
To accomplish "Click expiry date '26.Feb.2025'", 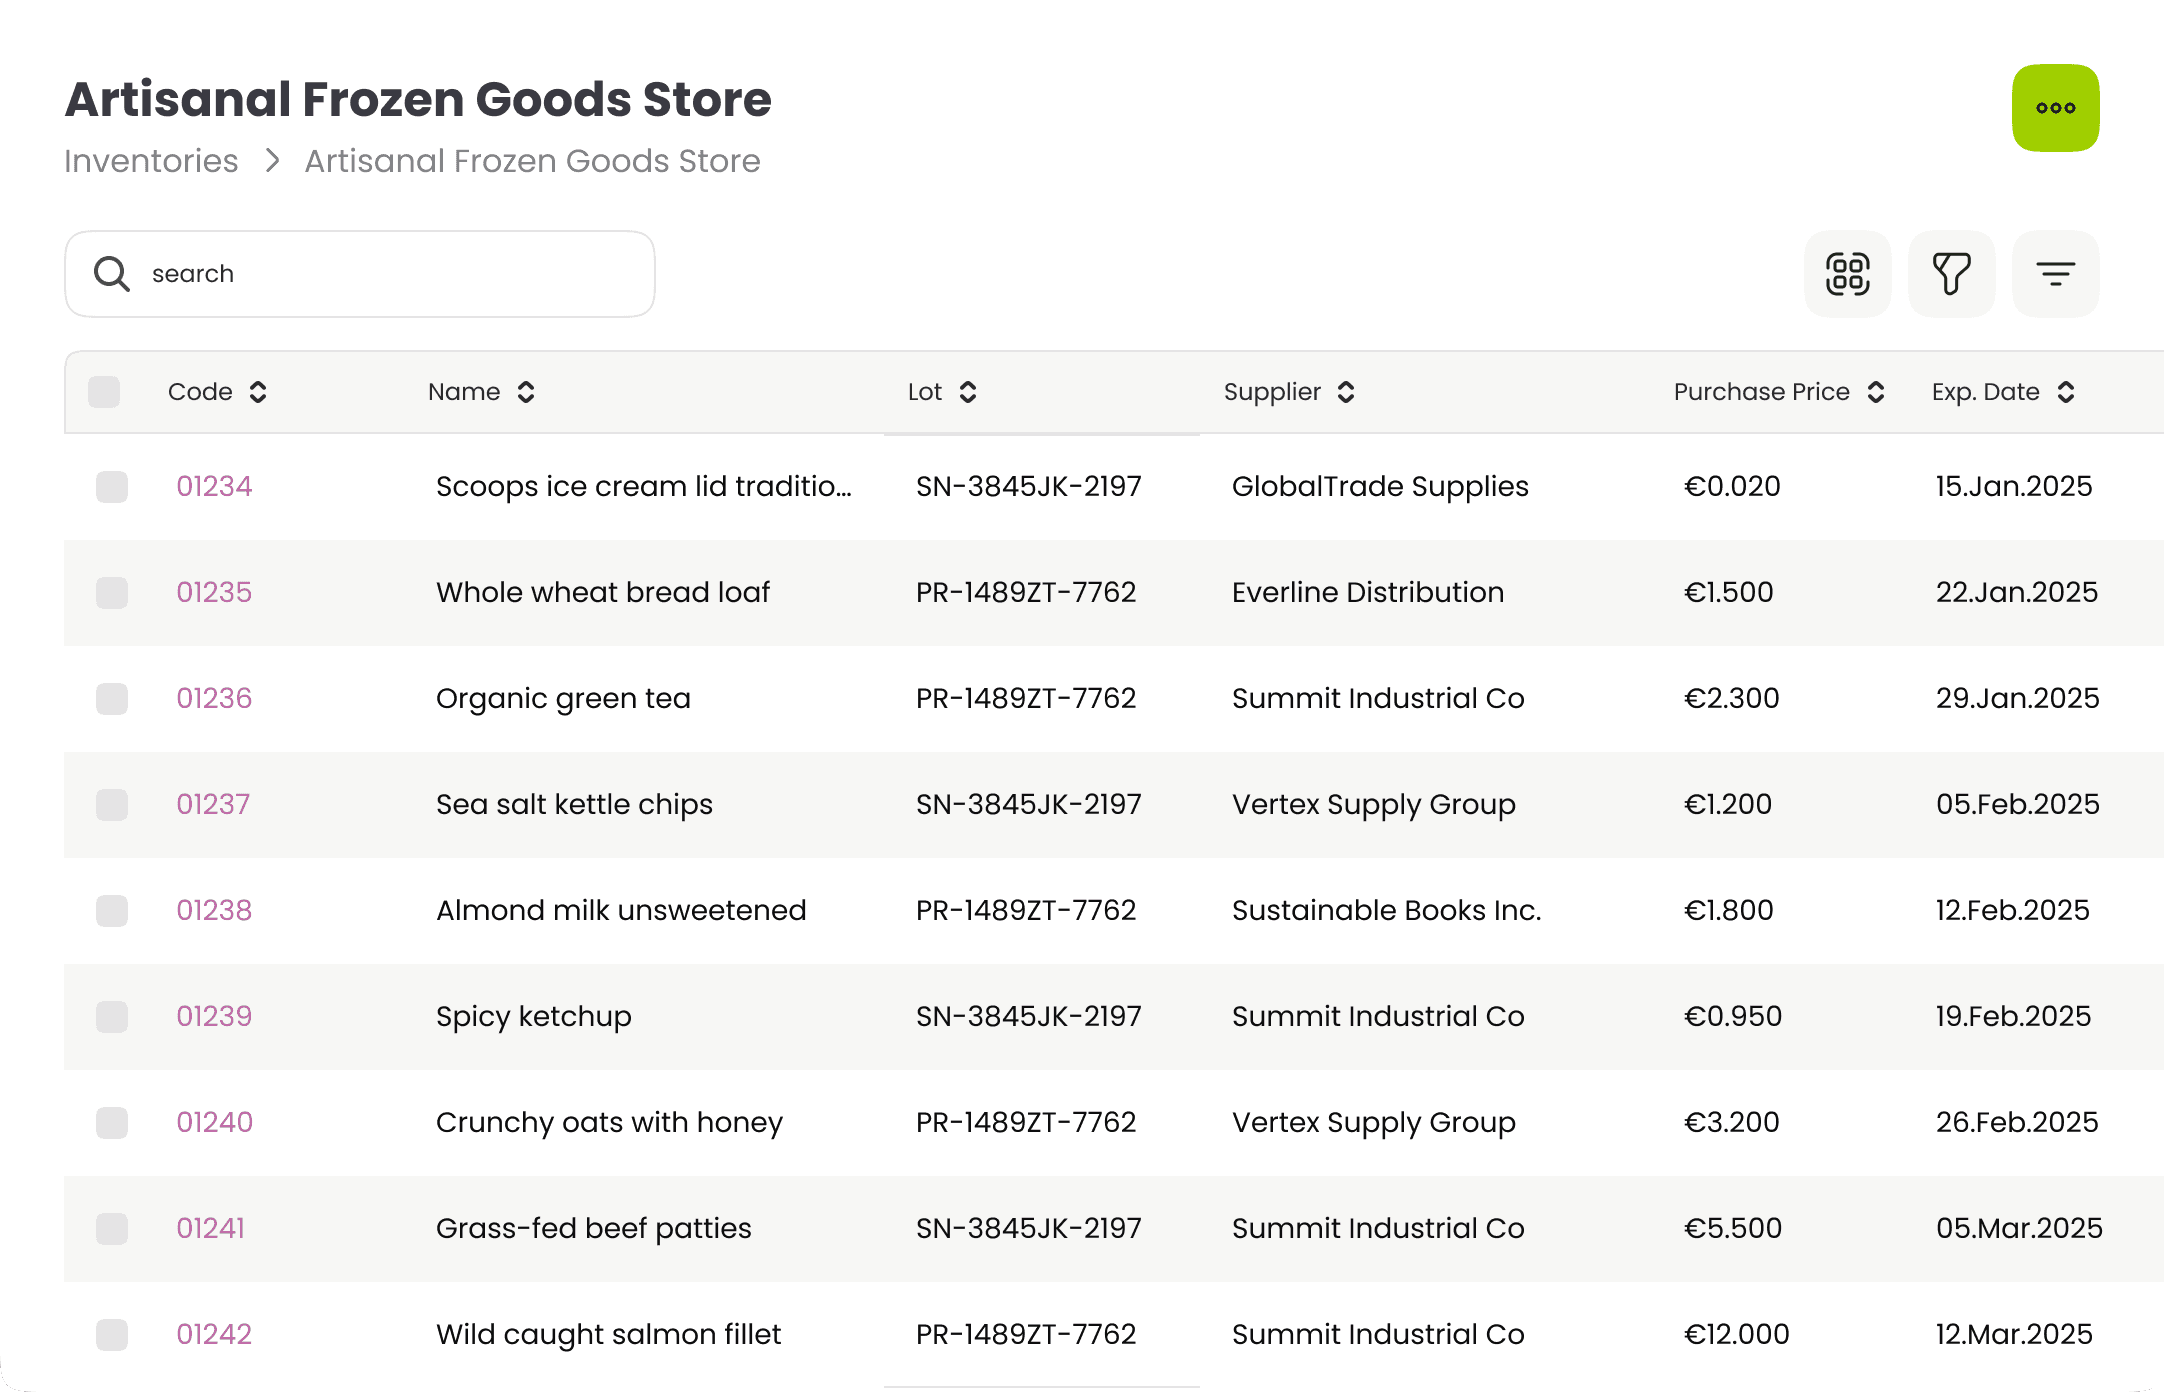I will 2016,1122.
